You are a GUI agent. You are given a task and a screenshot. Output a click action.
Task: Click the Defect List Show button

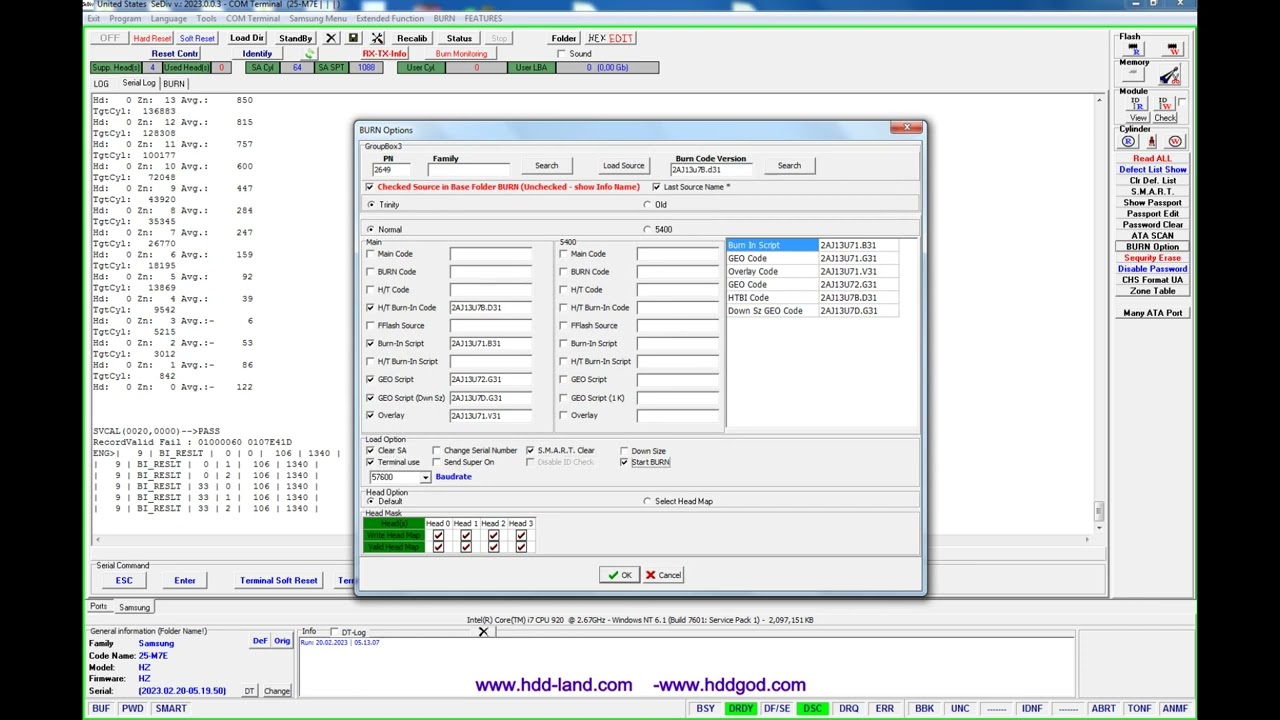point(1152,170)
